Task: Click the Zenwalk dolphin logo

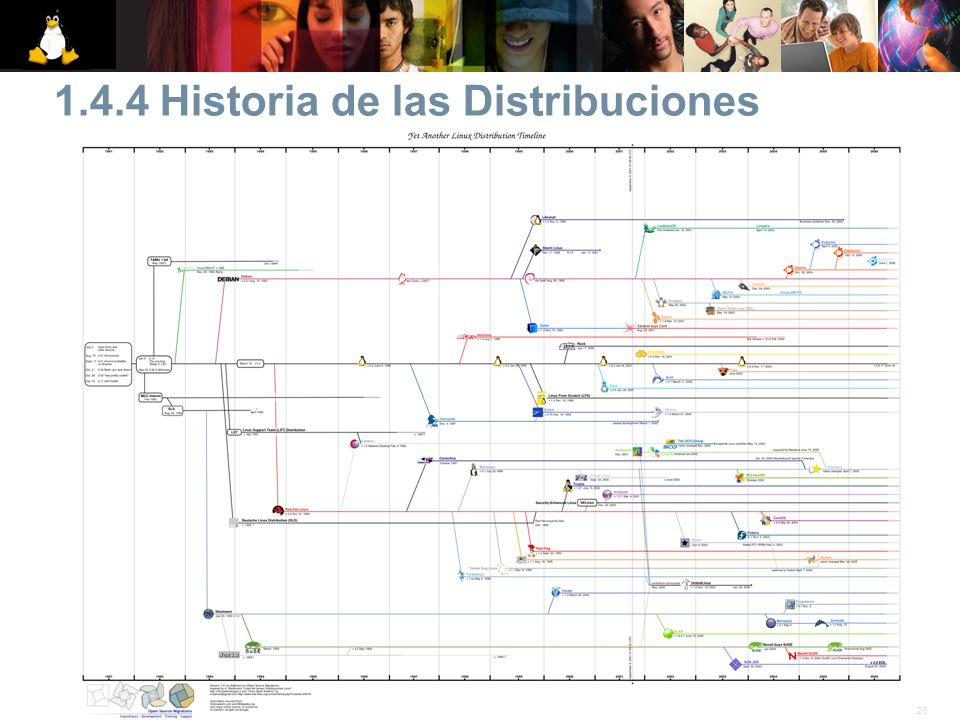Action: tap(821, 623)
